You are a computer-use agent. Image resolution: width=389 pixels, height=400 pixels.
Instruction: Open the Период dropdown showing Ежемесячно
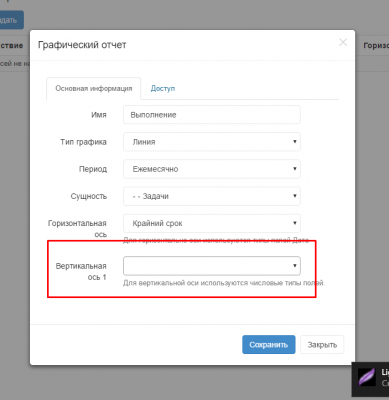[x=212, y=169]
